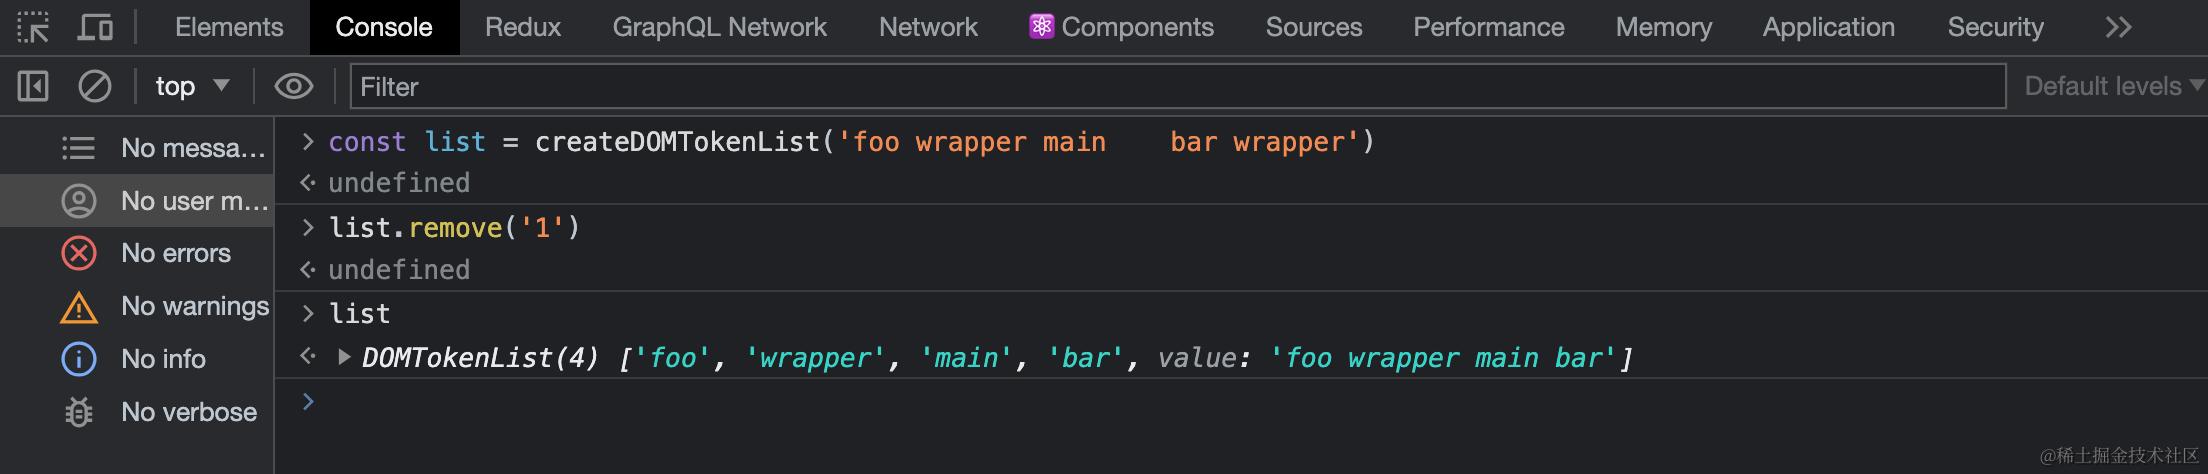Open the Application tab
The image size is (2208, 474).
[x=1828, y=27]
